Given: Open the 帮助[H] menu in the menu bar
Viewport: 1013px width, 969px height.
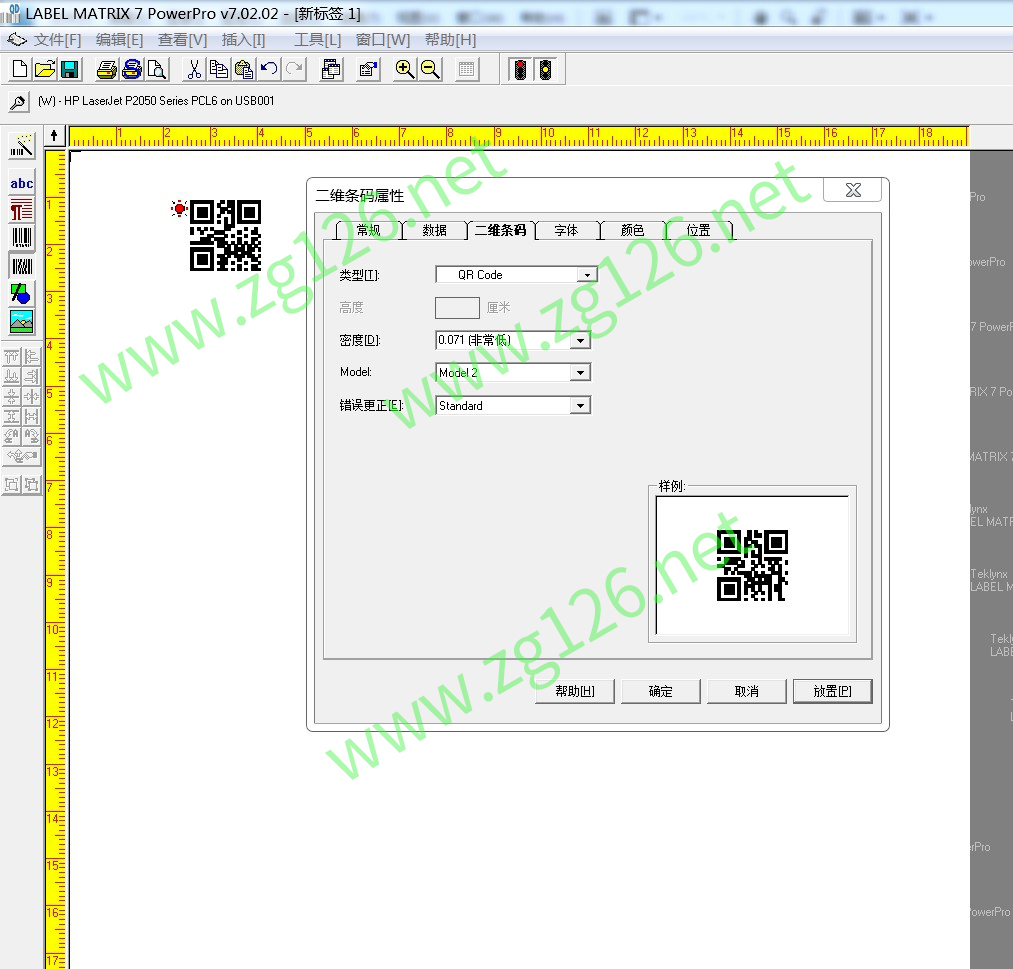Looking at the screenshot, I should point(450,40).
